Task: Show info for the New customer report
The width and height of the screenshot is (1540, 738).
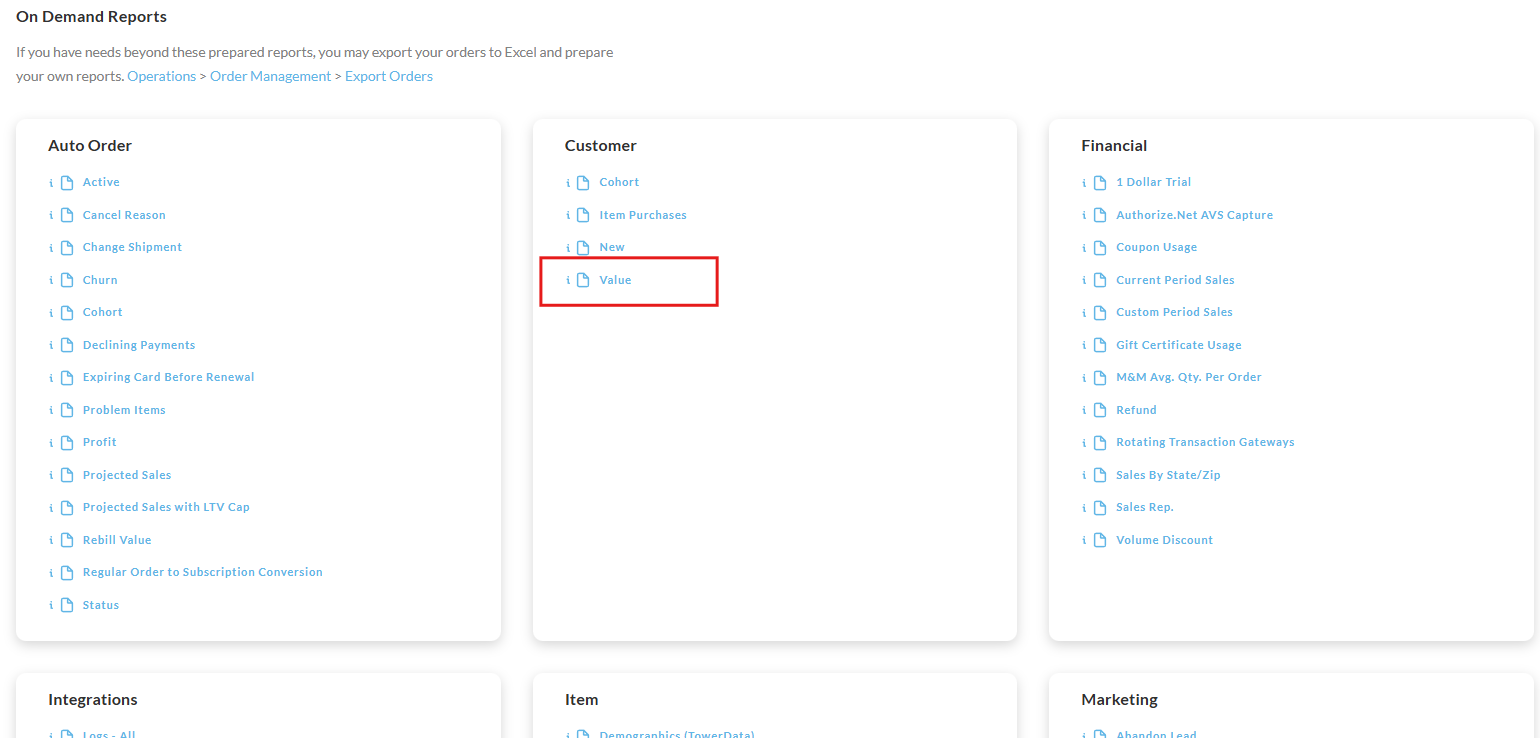Action: 568,248
